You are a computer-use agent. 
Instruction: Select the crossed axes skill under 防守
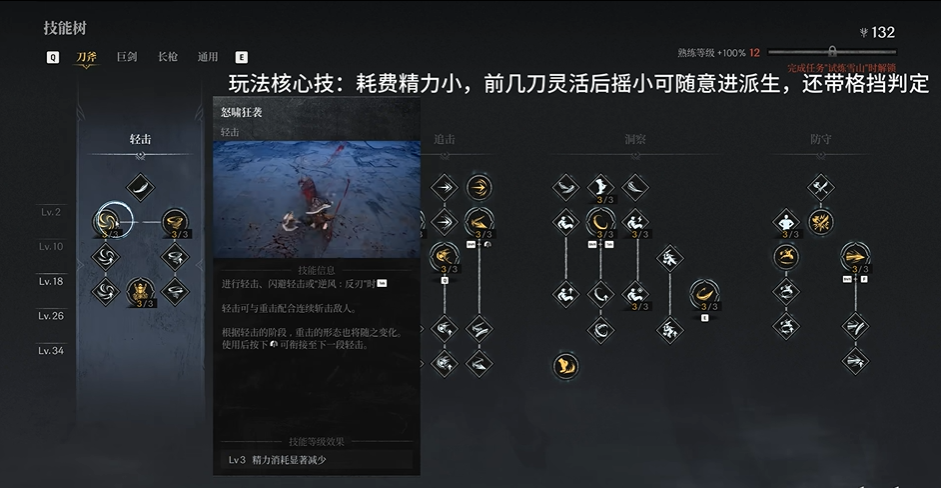[820, 187]
